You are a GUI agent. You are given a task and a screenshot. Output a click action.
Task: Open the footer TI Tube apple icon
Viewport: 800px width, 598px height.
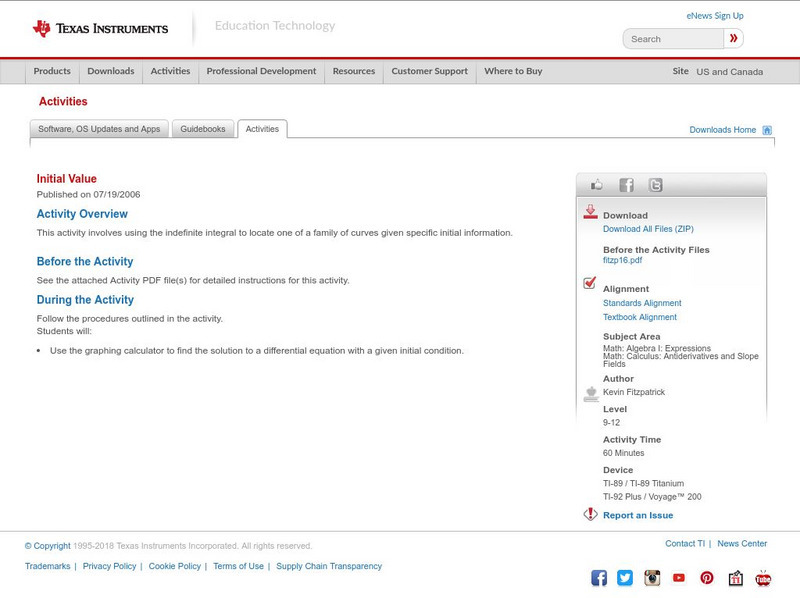(x=763, y=578)
